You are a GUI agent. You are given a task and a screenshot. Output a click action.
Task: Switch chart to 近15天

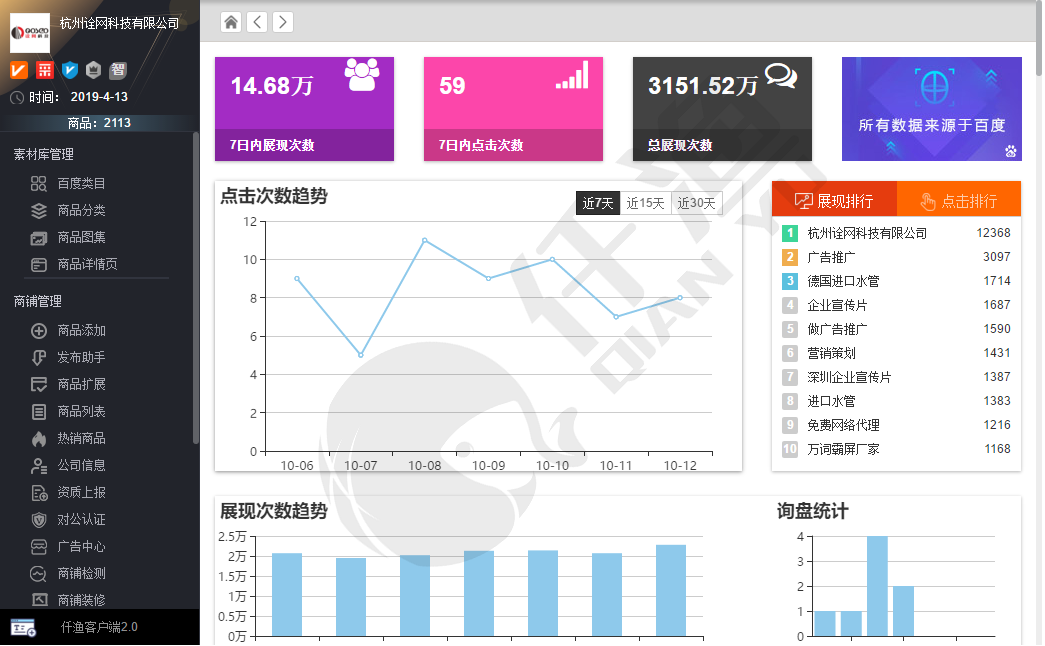(645, 203)
